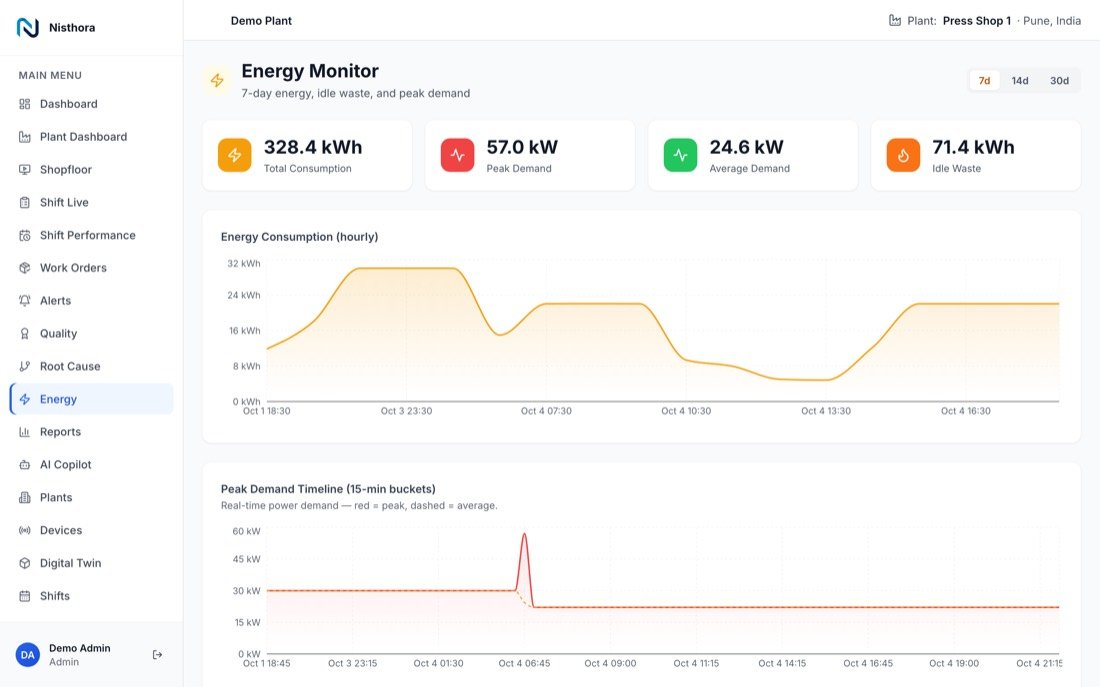Click the Work Orders box icon

coord(25,268)
